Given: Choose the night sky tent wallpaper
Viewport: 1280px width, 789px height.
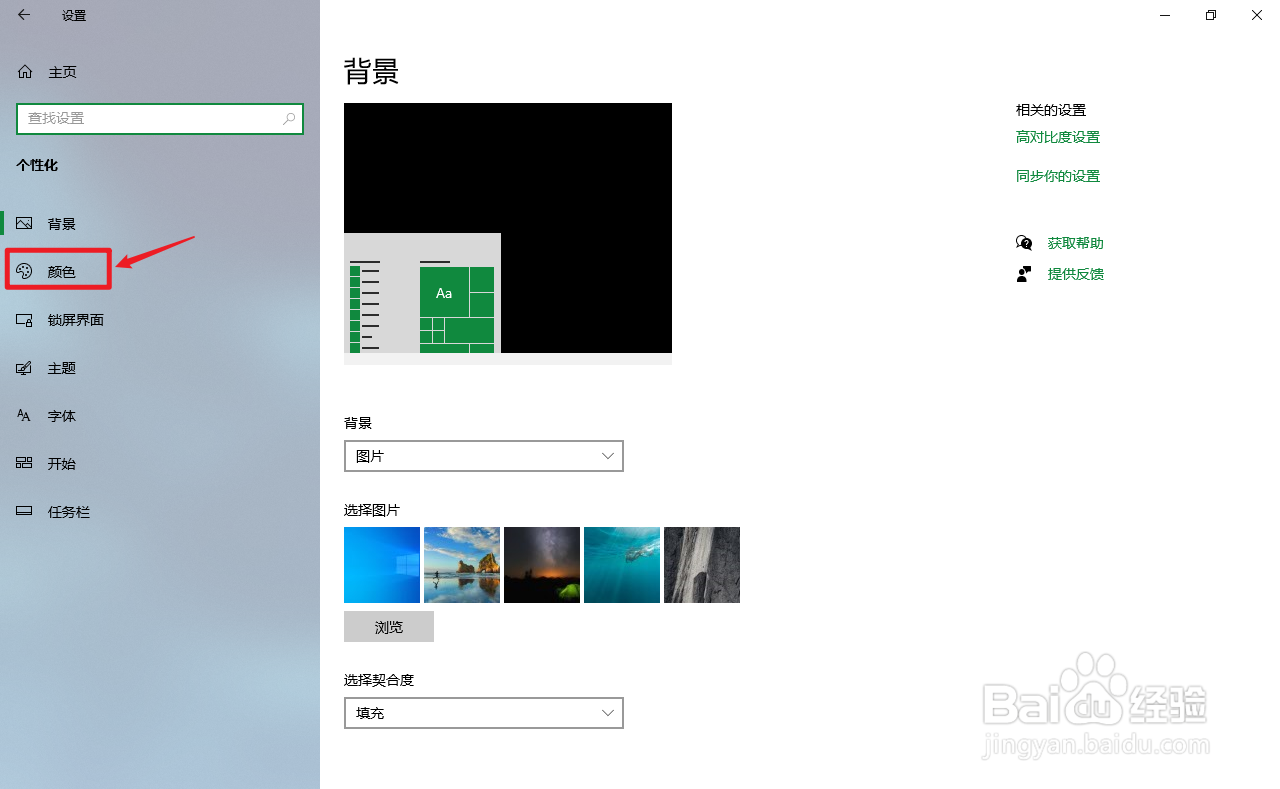Looking at the screenshot, I should tap(542, 565).
